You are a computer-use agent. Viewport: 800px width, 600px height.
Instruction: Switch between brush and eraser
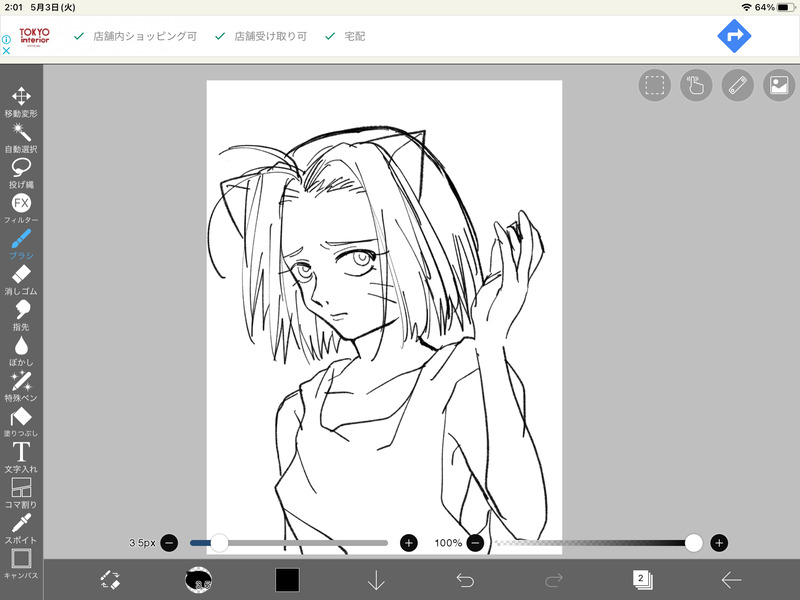[110, 580]
